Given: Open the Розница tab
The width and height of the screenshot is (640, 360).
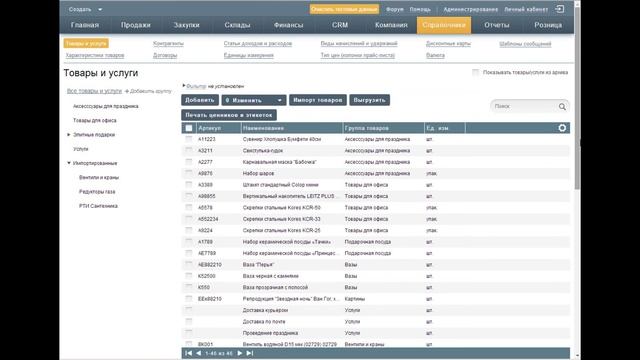Looking at the screenshot, I should [x=548, y=25].
